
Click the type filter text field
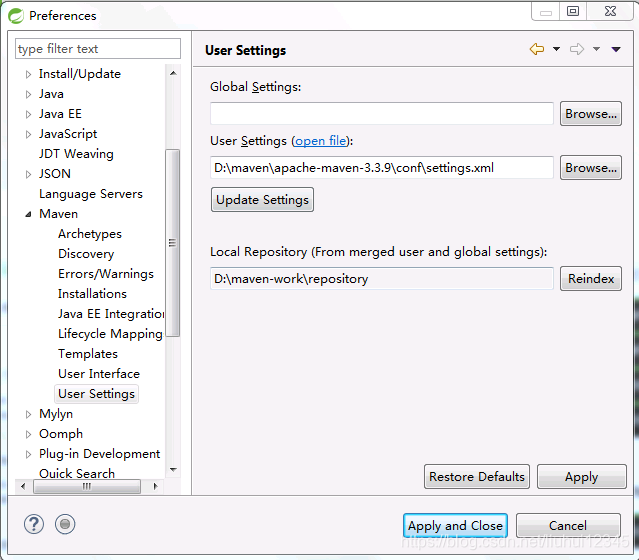pos(98,49)
